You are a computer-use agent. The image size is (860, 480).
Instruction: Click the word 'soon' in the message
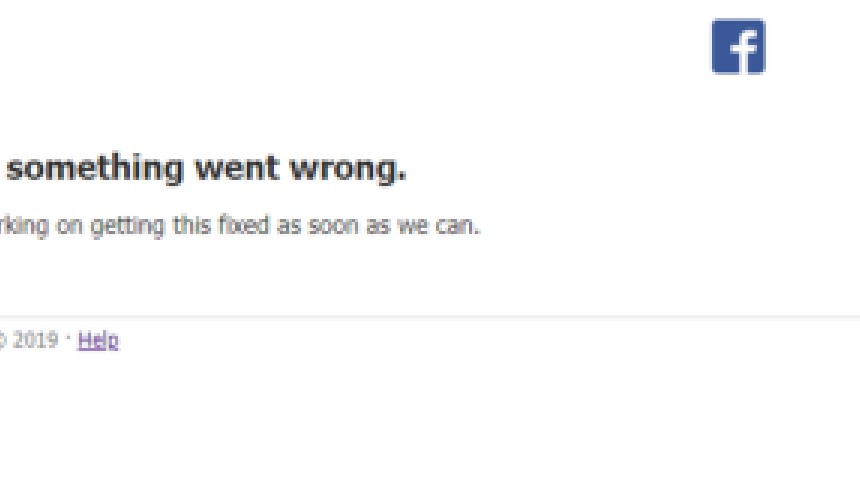333,226
